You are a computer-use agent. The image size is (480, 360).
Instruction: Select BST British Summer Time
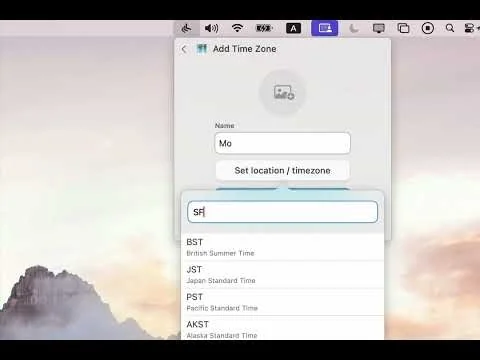click(283, 247)
